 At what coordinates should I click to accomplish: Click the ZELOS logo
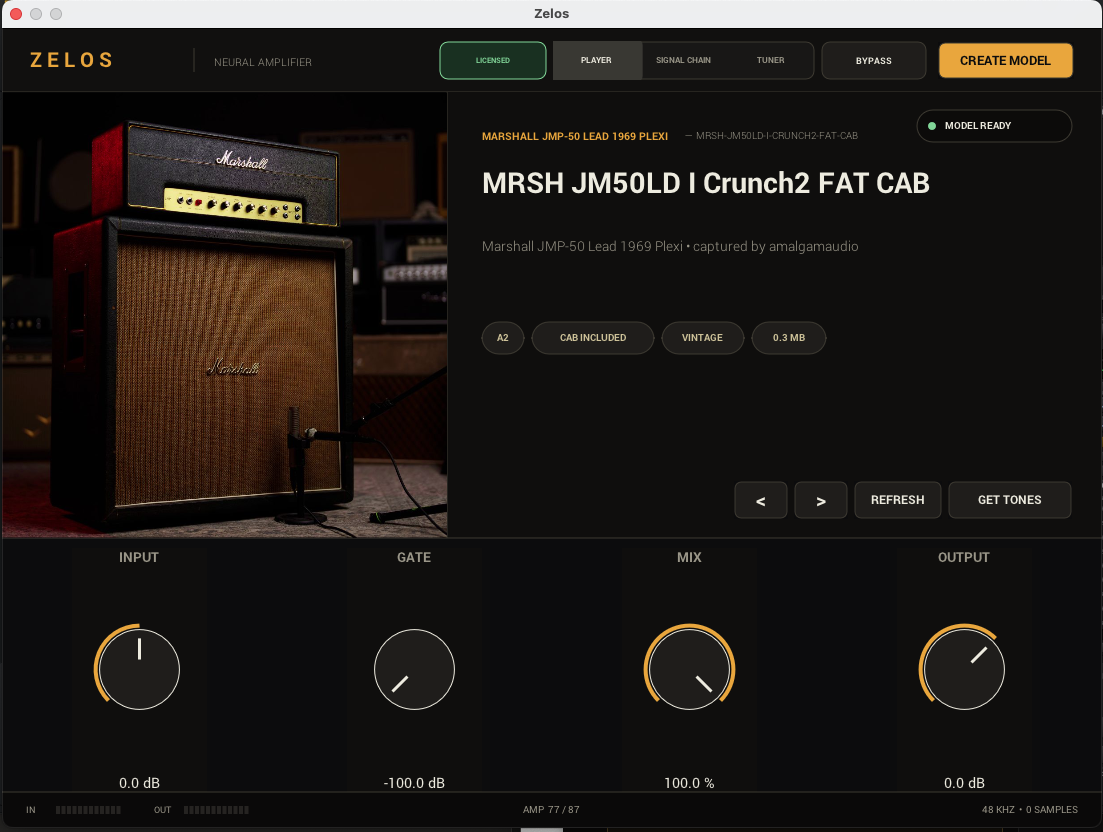click(71, 60)
